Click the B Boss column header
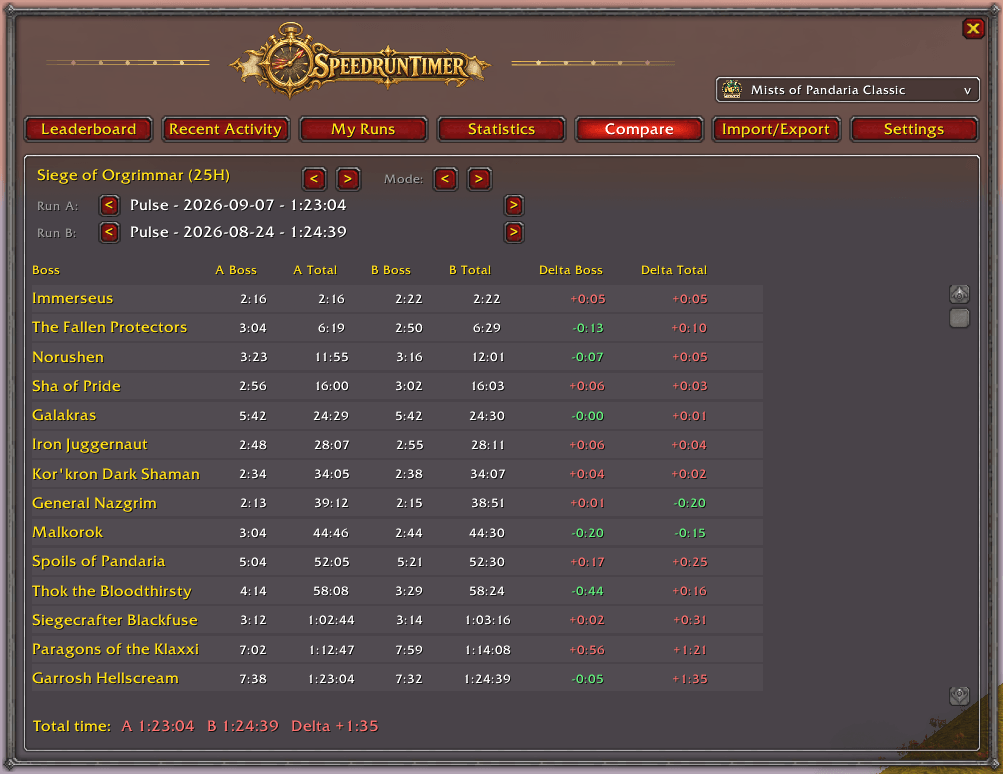1003x774 pixels. tap(391, 270)
